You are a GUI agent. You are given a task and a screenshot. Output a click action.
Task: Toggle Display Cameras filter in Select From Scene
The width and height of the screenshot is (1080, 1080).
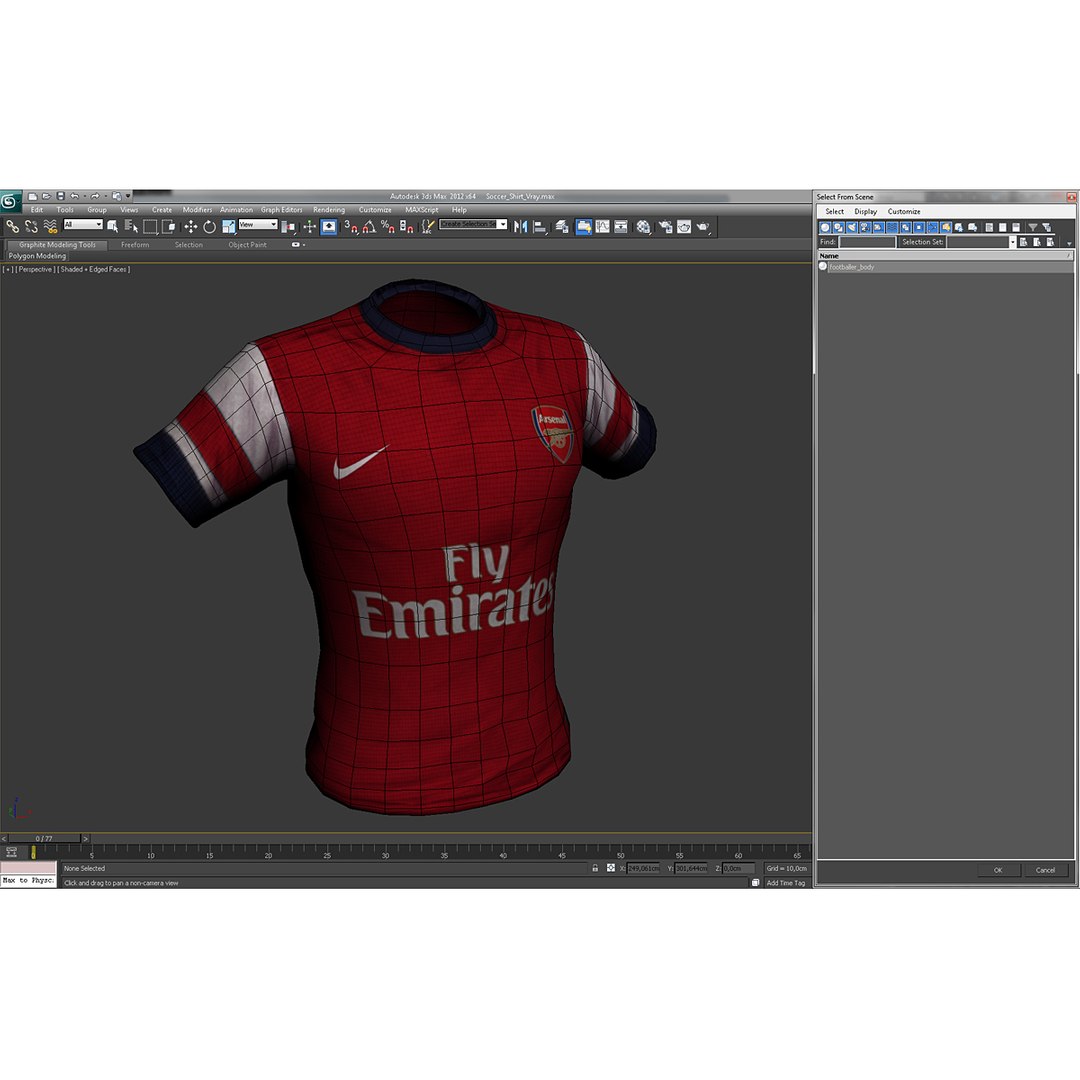[x=865, y=227]
